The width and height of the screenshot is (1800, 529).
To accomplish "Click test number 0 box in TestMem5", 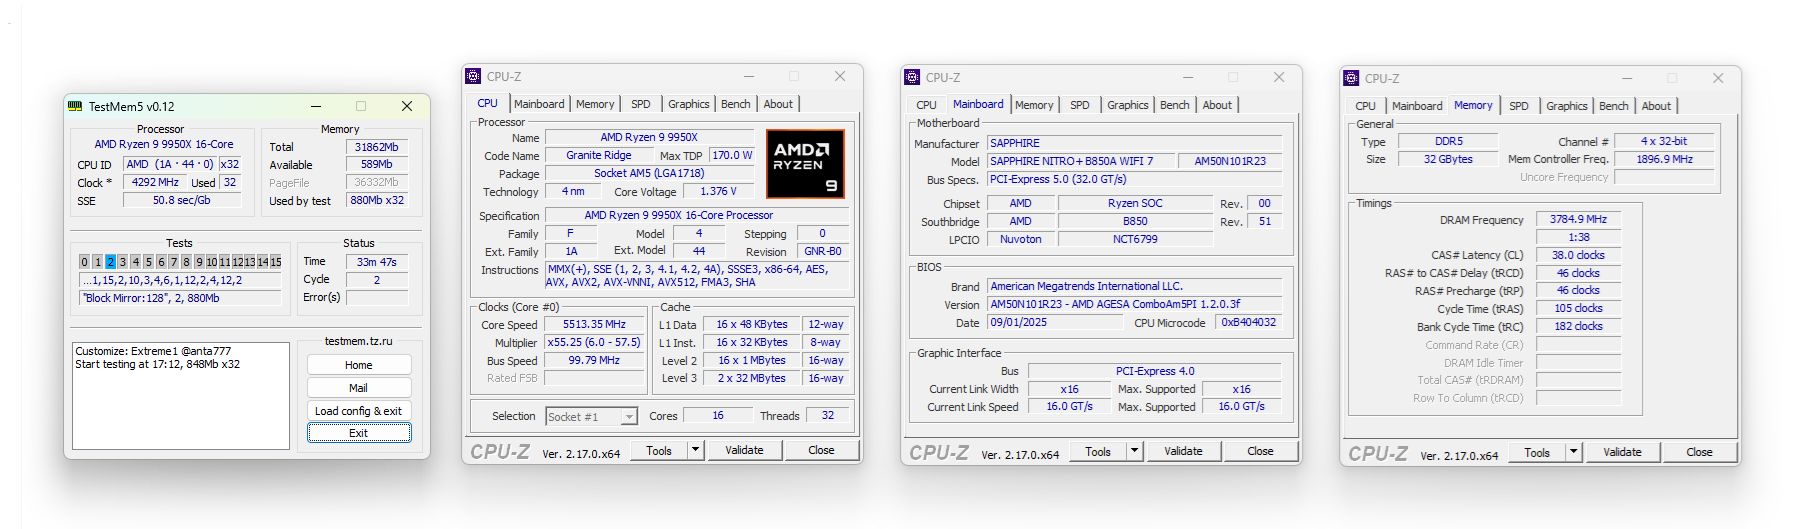I will pyautogui.click(x=85, y=262).
